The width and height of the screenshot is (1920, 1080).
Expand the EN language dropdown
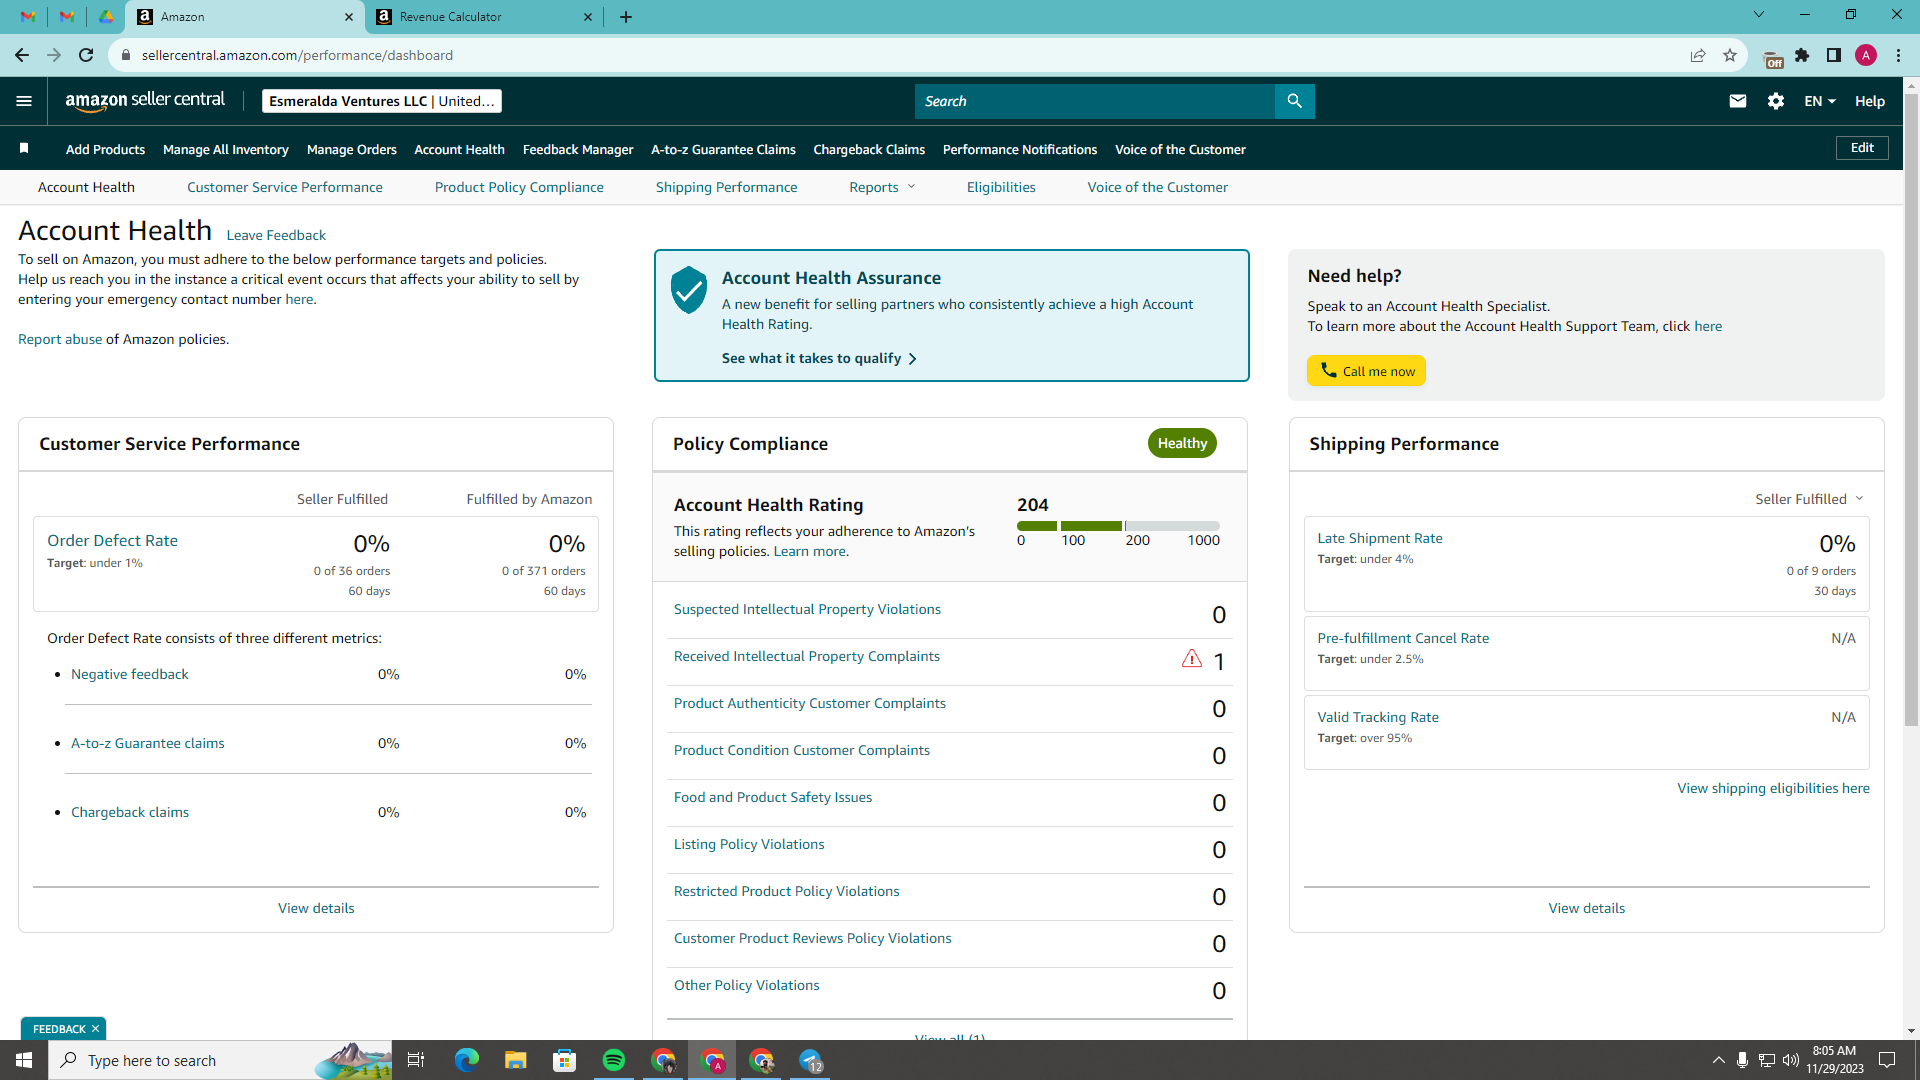tap(1820, 101)
